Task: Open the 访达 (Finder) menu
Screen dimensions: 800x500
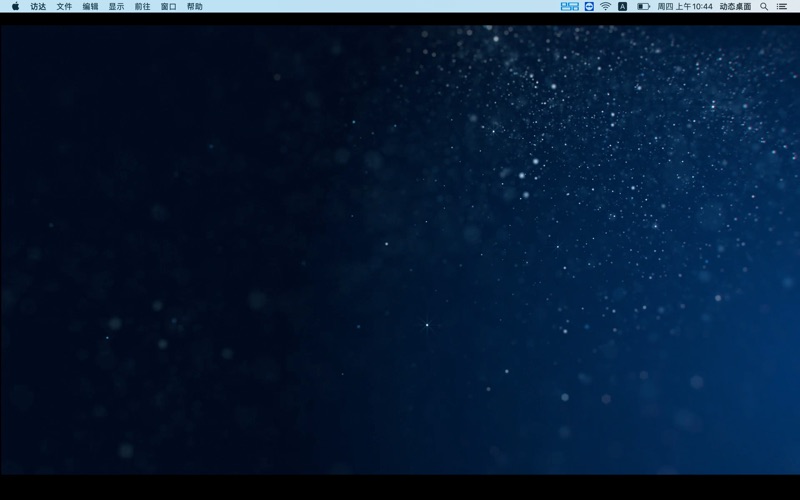Action: click(38, 6)
